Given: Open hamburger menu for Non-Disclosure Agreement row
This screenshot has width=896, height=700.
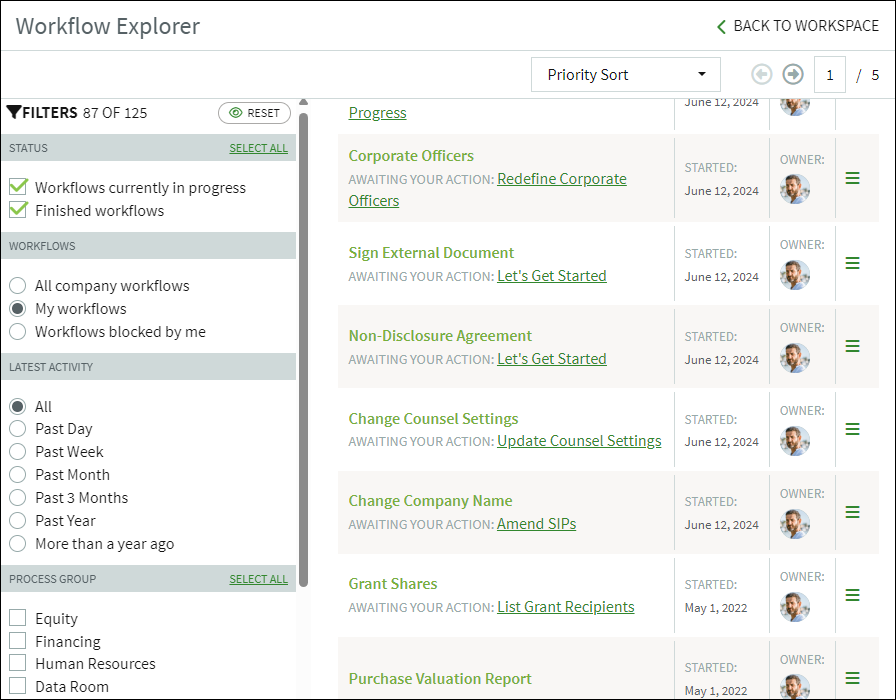Looking at the screenshot, I should point(852,346).
